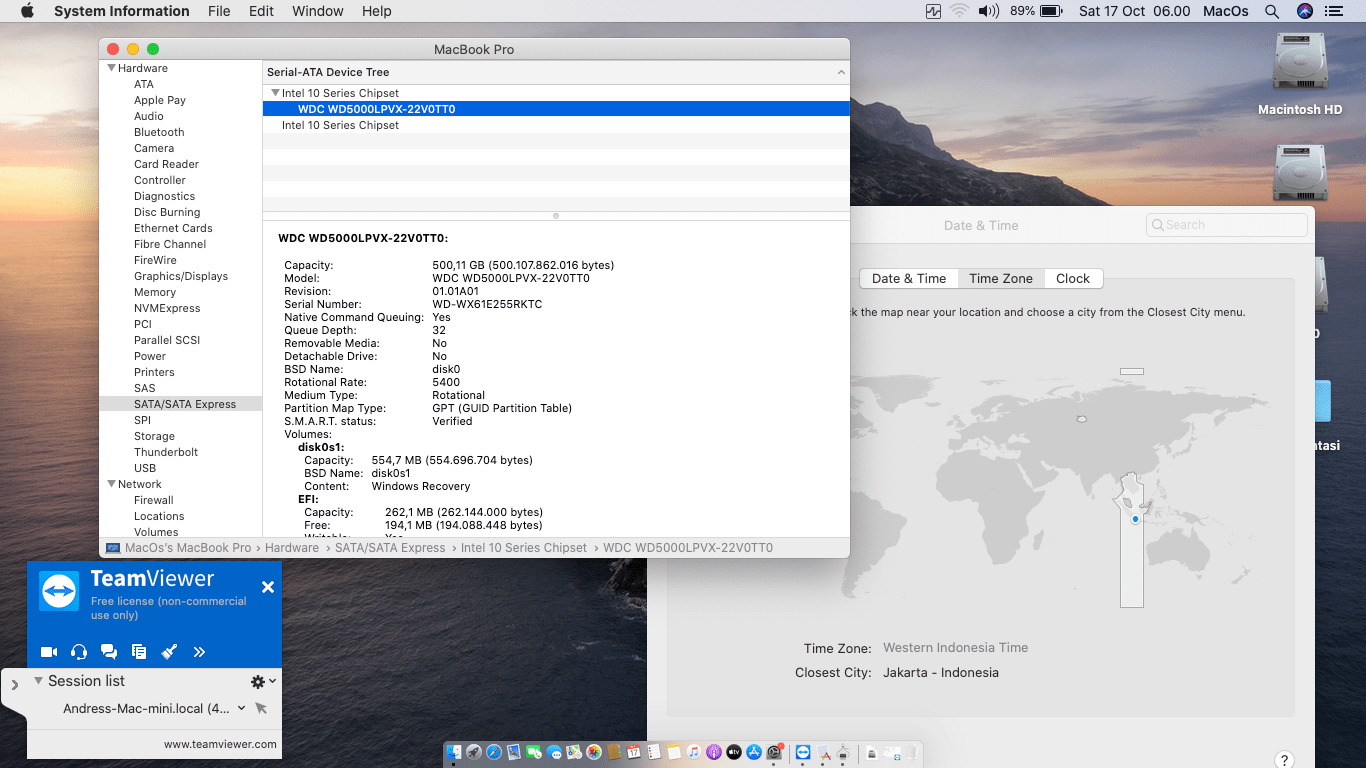This screenshot has height=768, width=1366.
Task: Switch to the Date & Time tab
Action: 908,279
